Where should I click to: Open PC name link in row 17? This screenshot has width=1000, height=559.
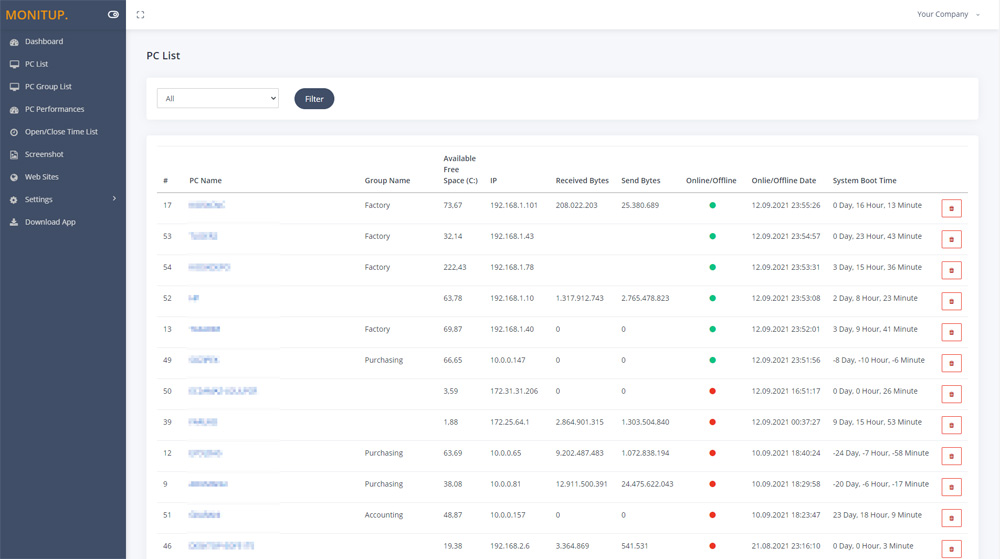pos(207,205)
